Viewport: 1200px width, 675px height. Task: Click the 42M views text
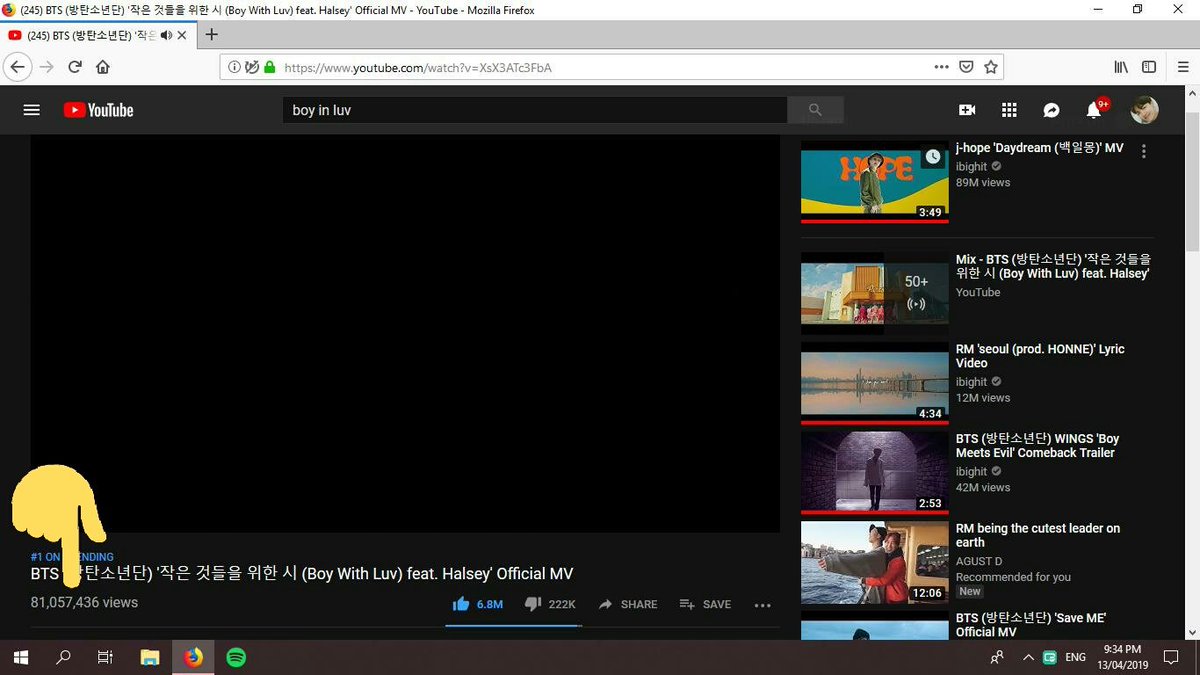(x=983, y=488)
